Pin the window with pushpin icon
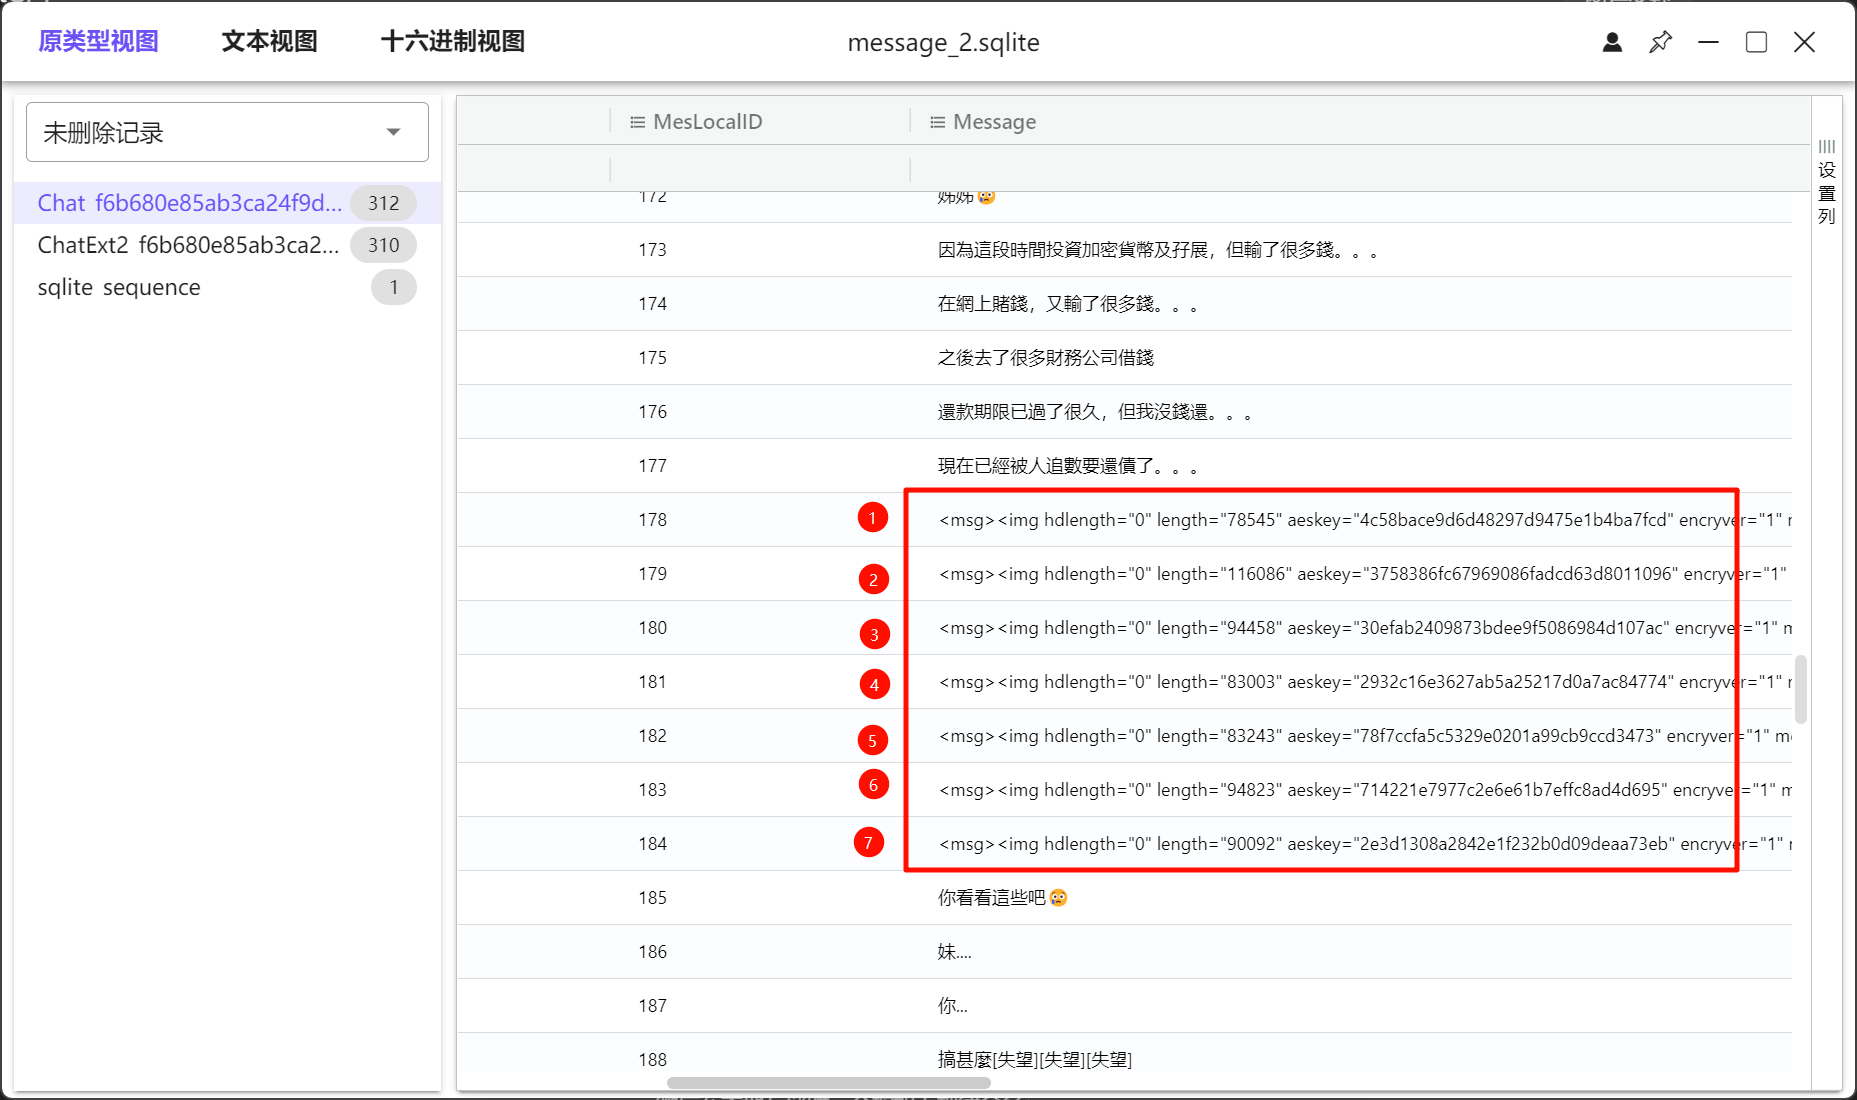This screenshot has width=1857, height=1100. point(1660,42)
